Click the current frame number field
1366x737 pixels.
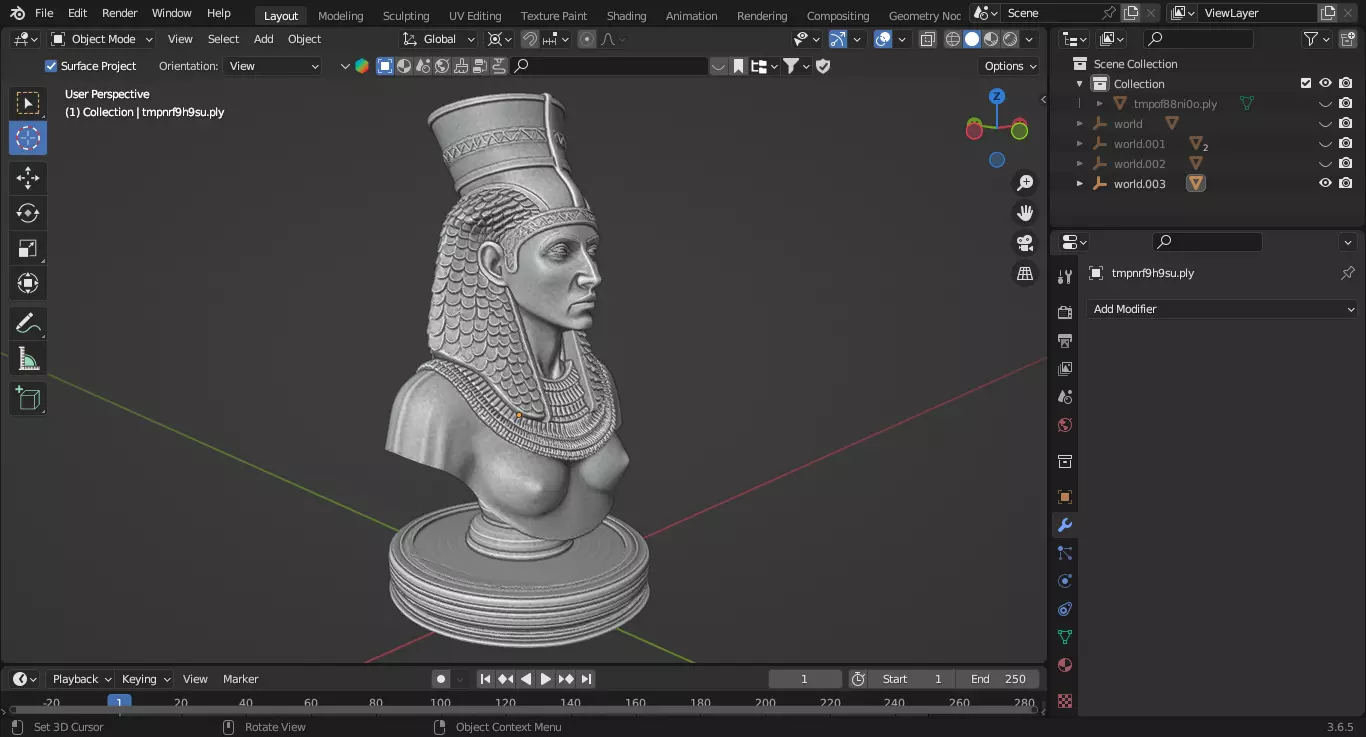coord(805,679)
